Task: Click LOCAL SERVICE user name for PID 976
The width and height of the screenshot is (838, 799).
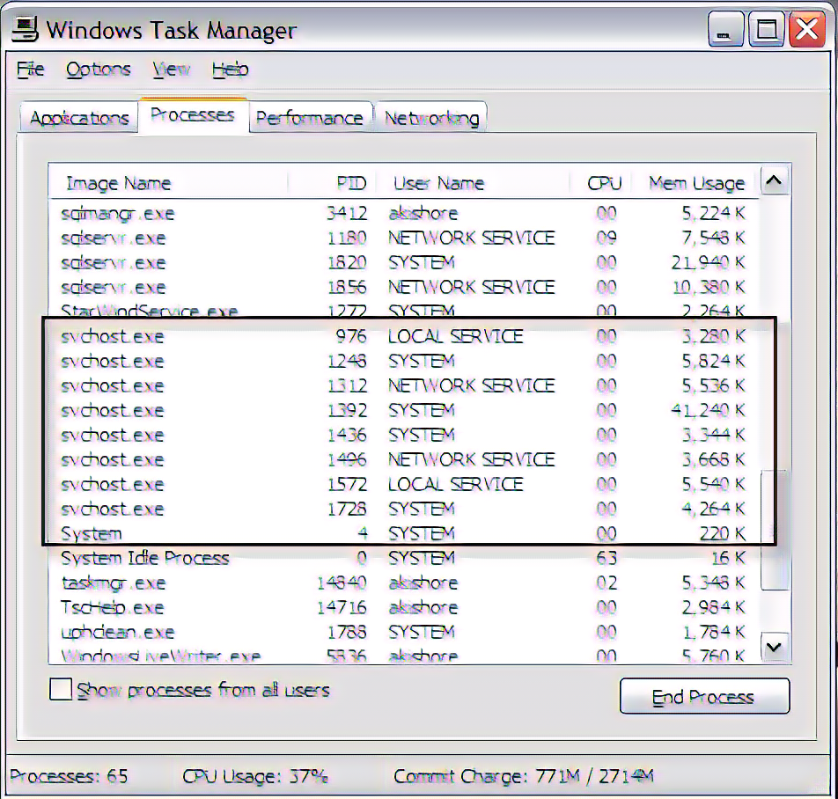Action: (455, 336)
